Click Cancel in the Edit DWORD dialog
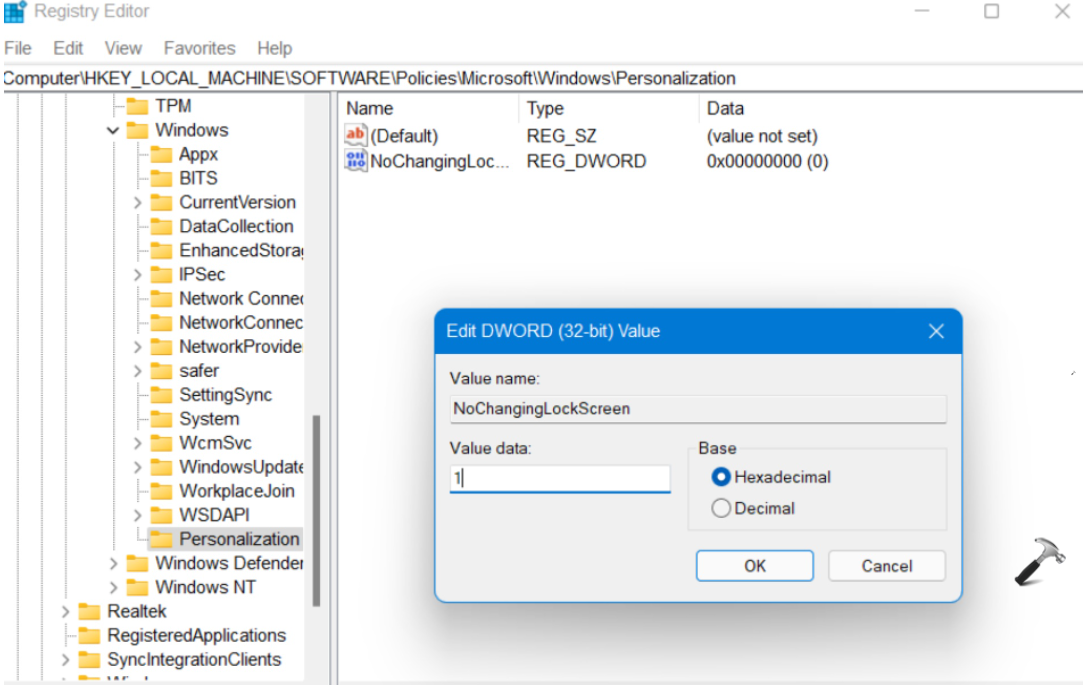Image resolution: width=1087 pixels, height=685 pixels. coord(886,566)
